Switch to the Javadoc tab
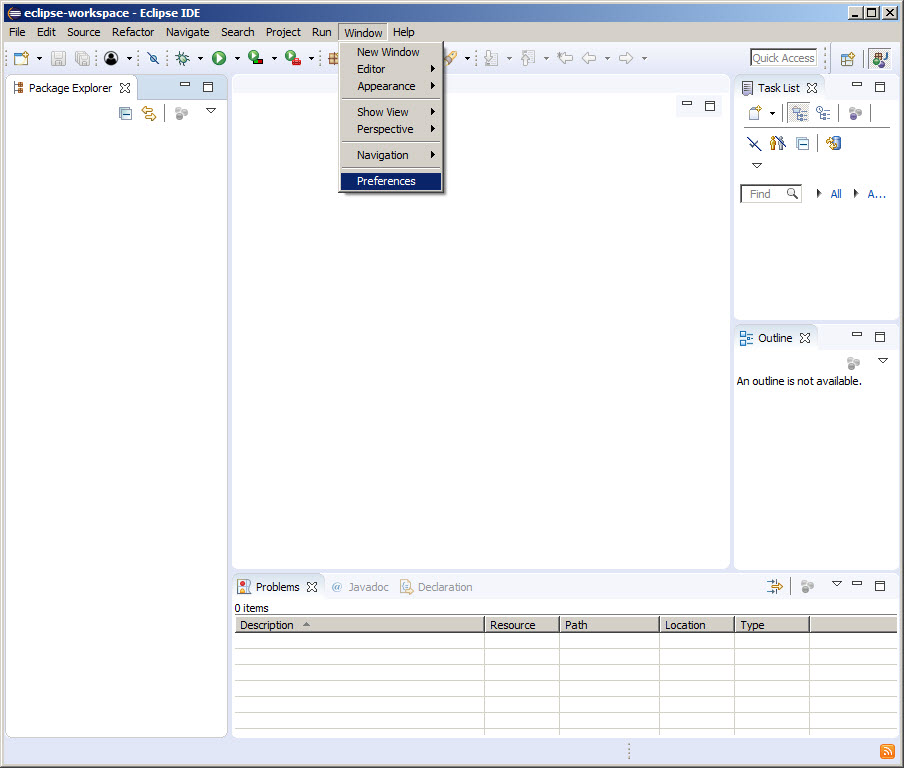Image resolution: width=904 pixels, height=768 pixels. tap(360, 587)
